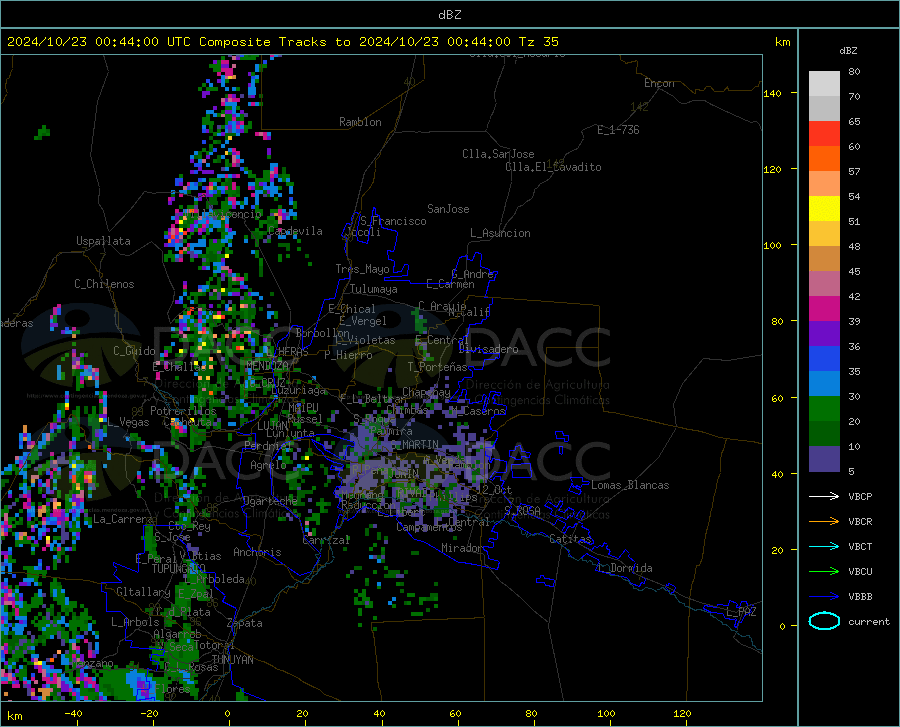Click the Uspallata map label
Screen dimensions: 900x727
[103, 241]
